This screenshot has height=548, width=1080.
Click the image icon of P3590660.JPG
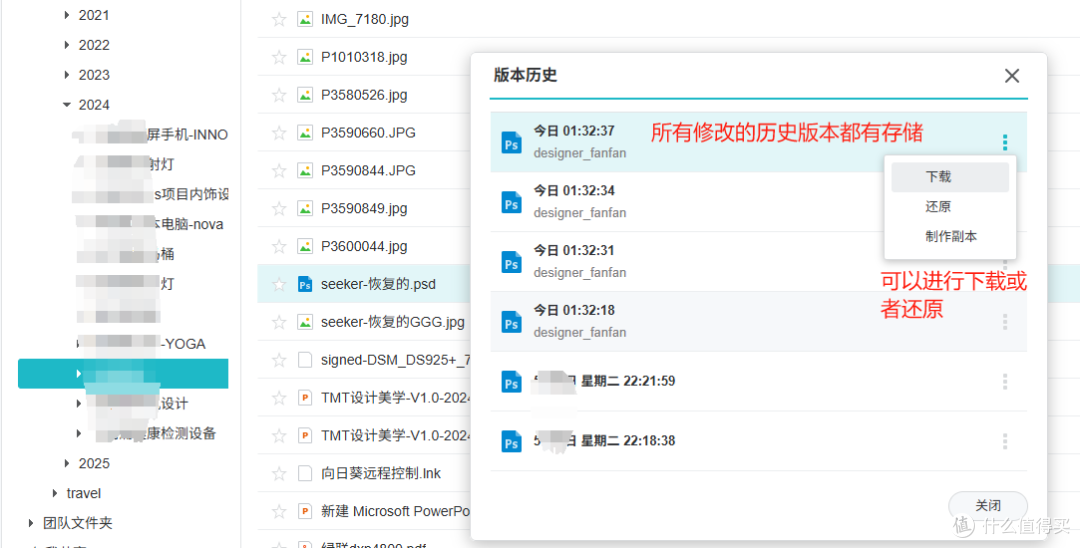pos(304,133)
